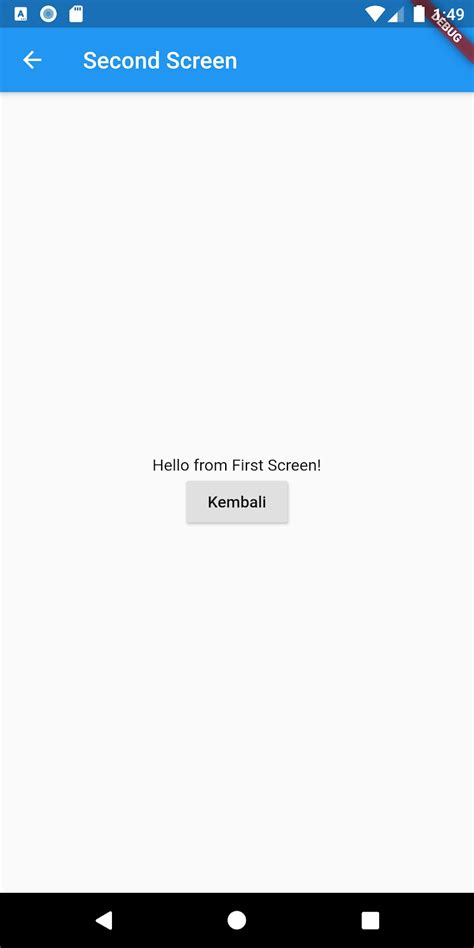Screen dimensions: 474x948
Task: Tap the Android home circle button
Action: tap(237, 920)
